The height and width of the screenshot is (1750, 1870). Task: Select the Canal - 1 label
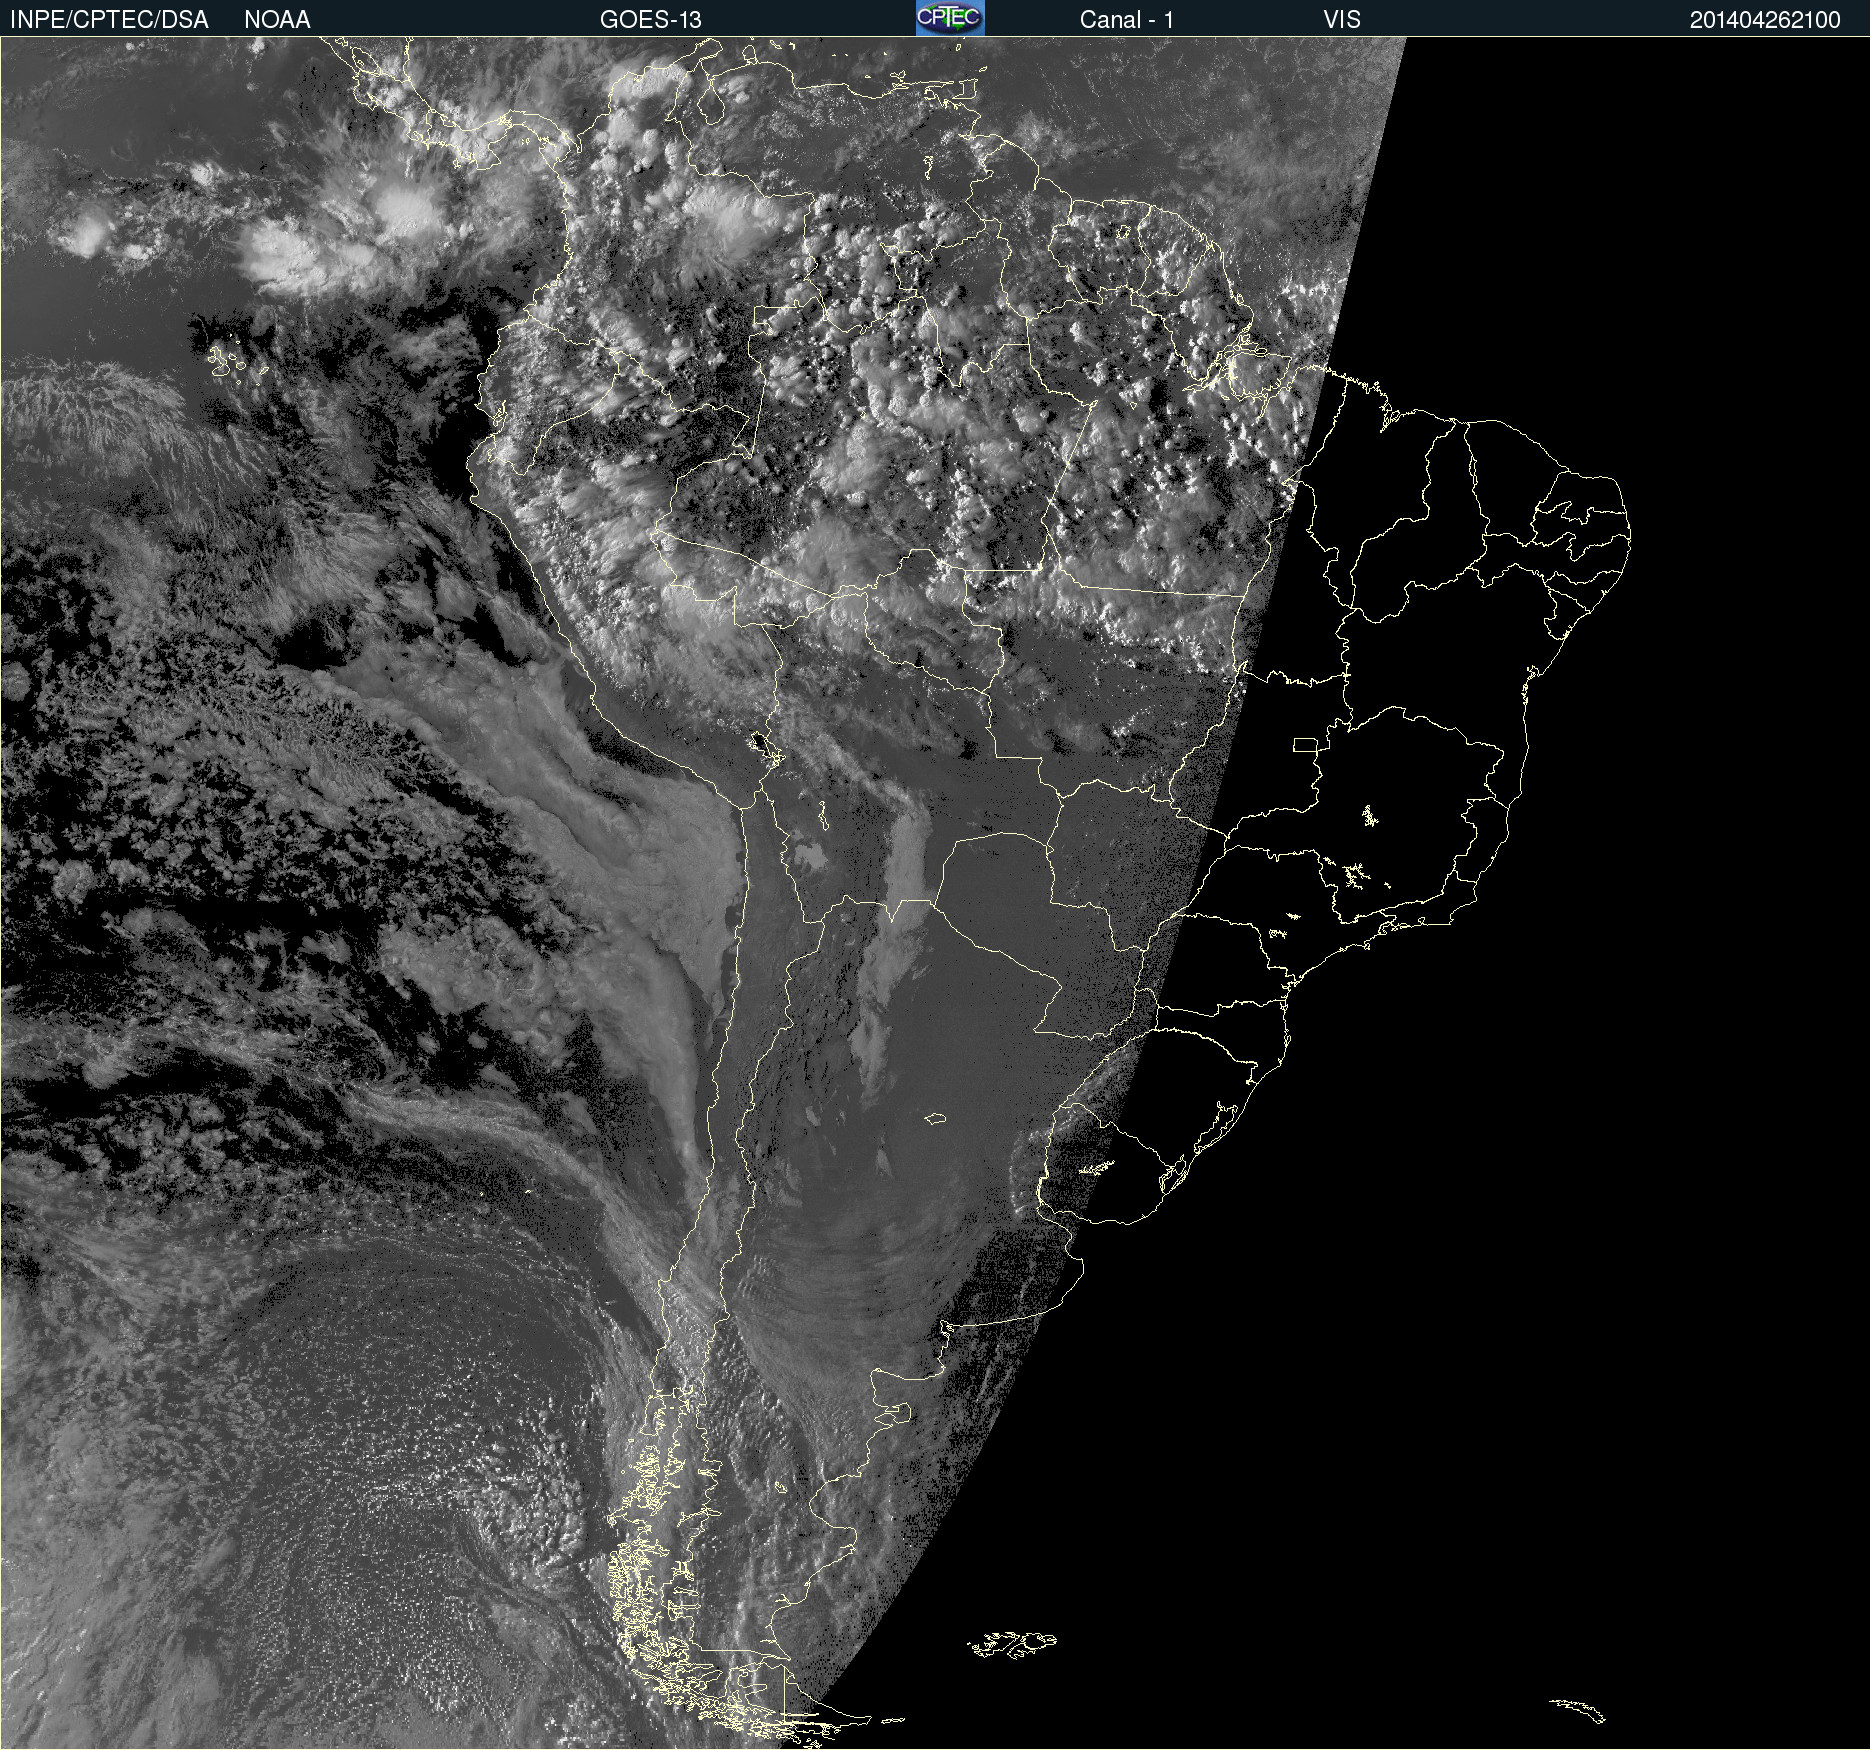[x=1127, y=20]
